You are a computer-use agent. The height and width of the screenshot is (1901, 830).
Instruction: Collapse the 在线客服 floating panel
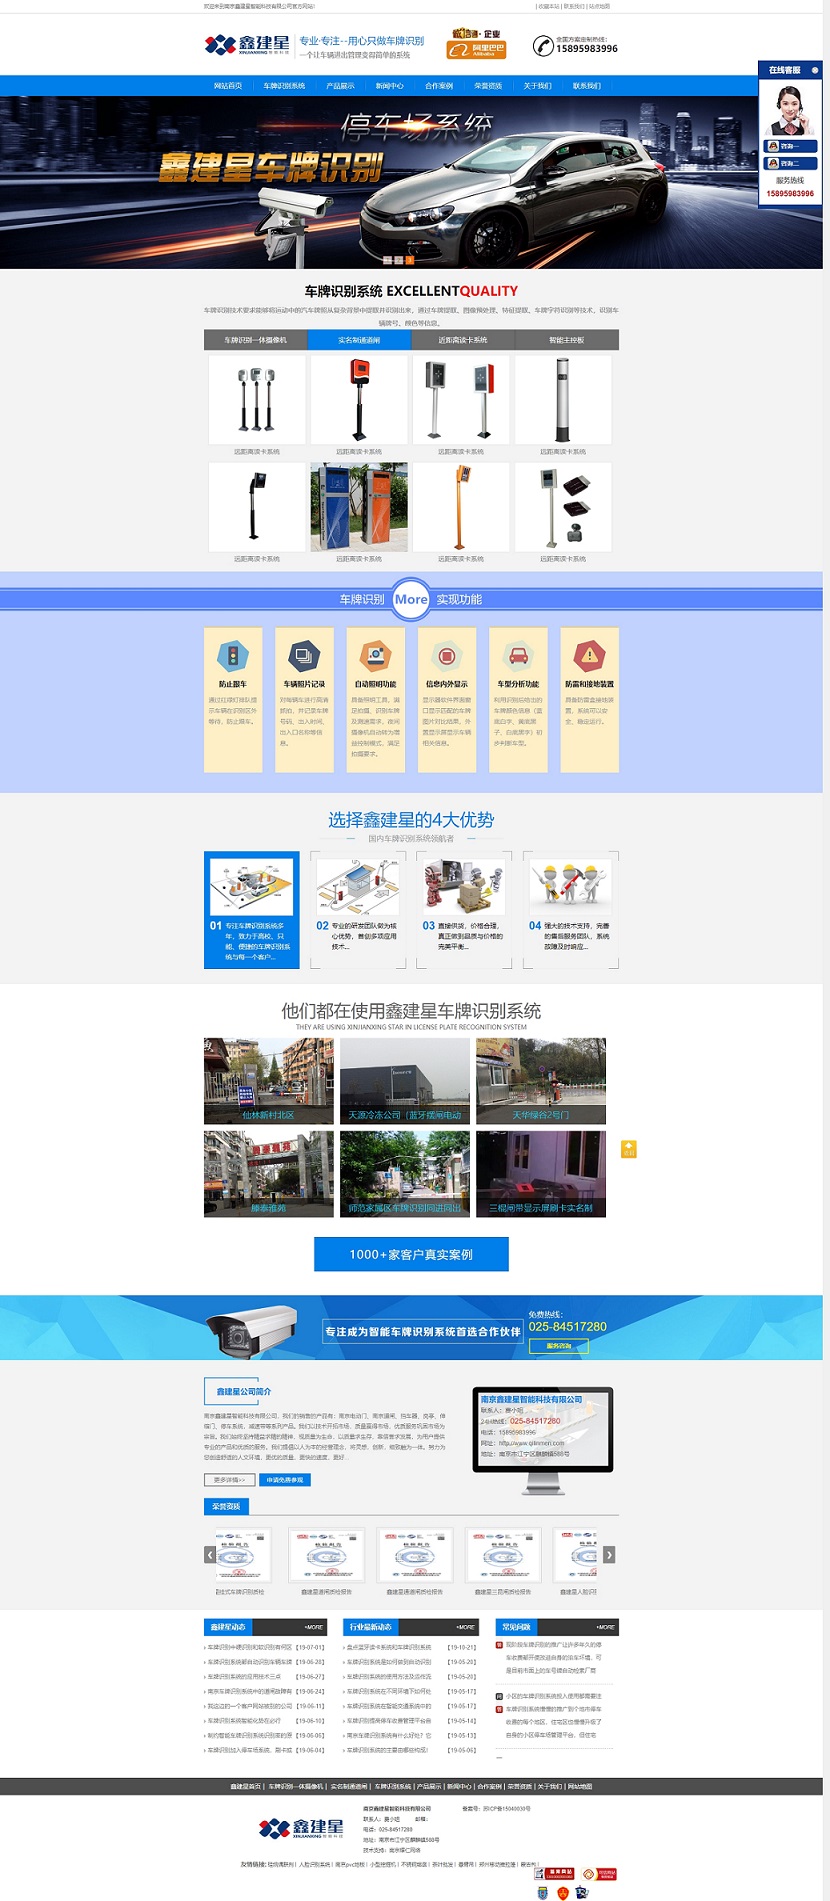(814, 70)
